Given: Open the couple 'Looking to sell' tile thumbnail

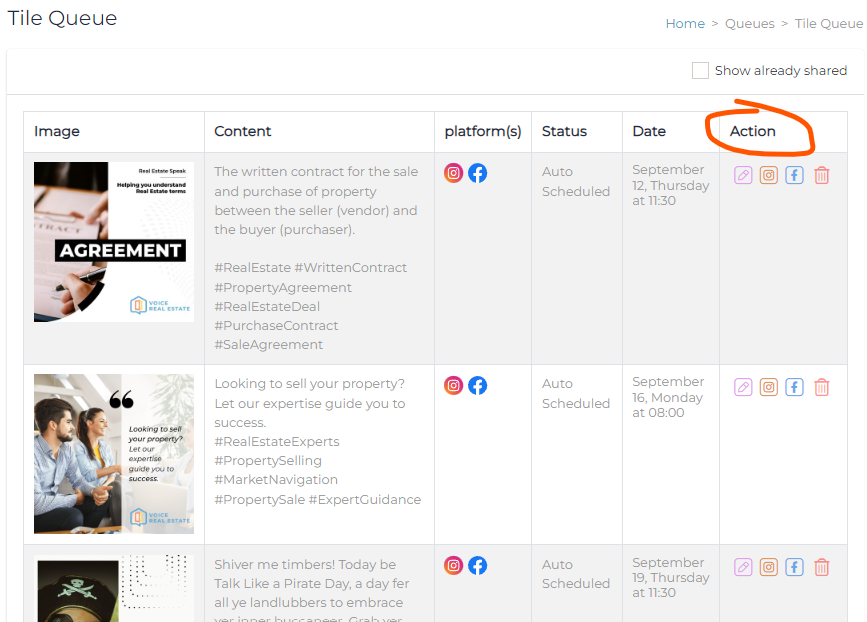Looking at the screenshot, I should coord(114,454).
